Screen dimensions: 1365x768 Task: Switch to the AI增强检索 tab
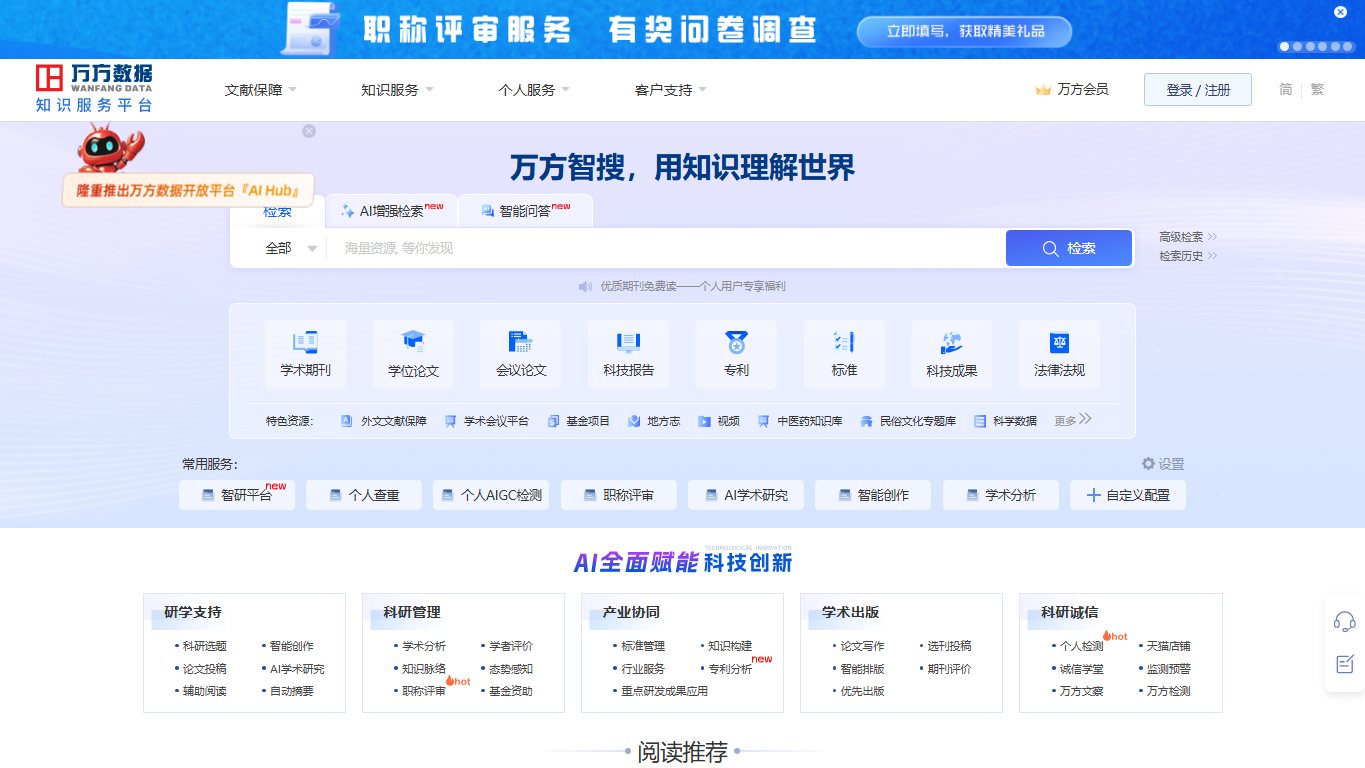point(391,211)
